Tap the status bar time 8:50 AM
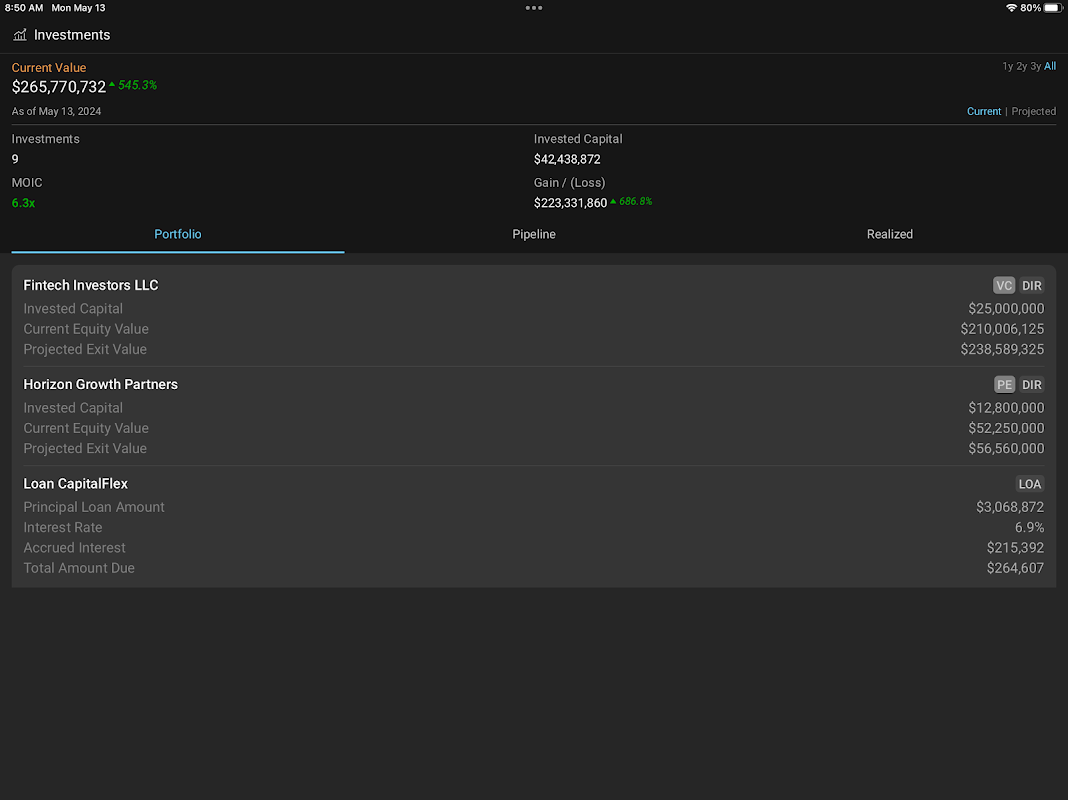The width and height of the screenshot is (1068, 800). (x=24, y=8)
